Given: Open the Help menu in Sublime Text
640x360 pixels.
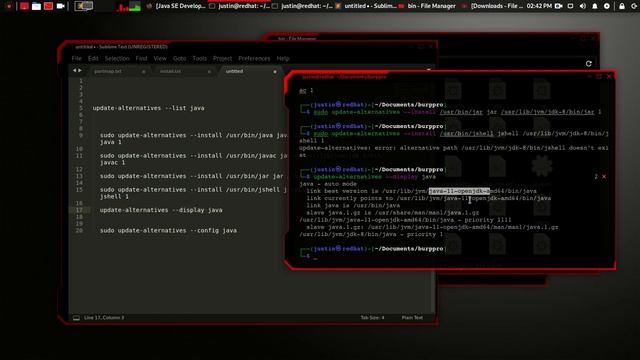Looking at the screenshot, I should (x=283, y=58).
